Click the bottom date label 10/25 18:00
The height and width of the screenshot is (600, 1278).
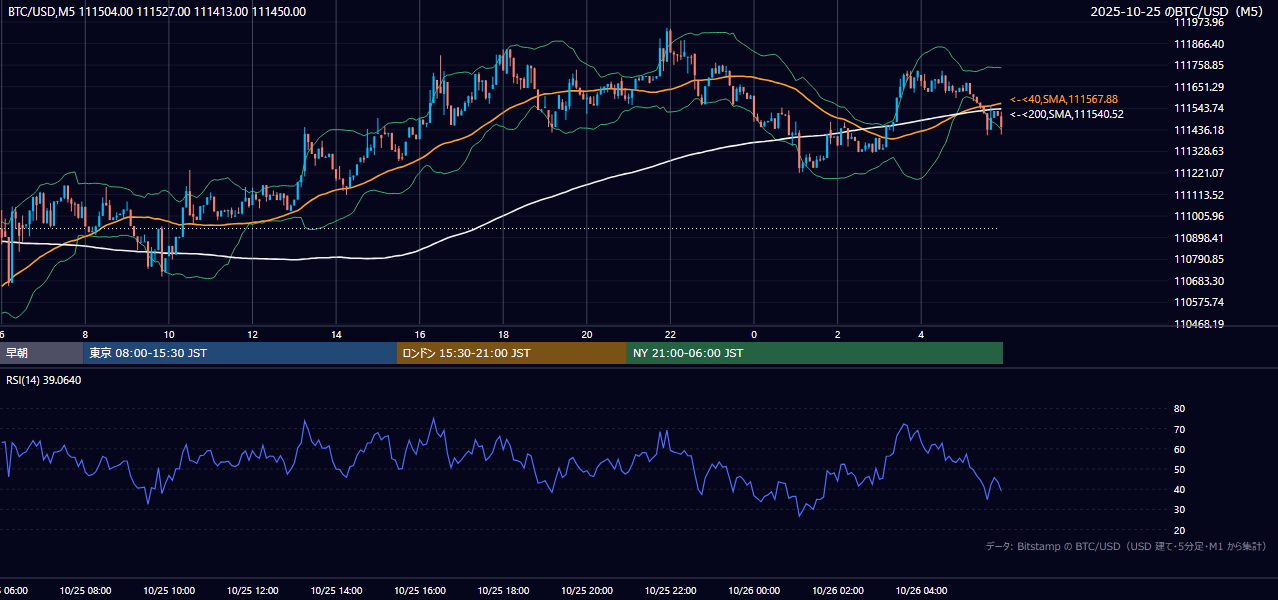coord(503,591)
